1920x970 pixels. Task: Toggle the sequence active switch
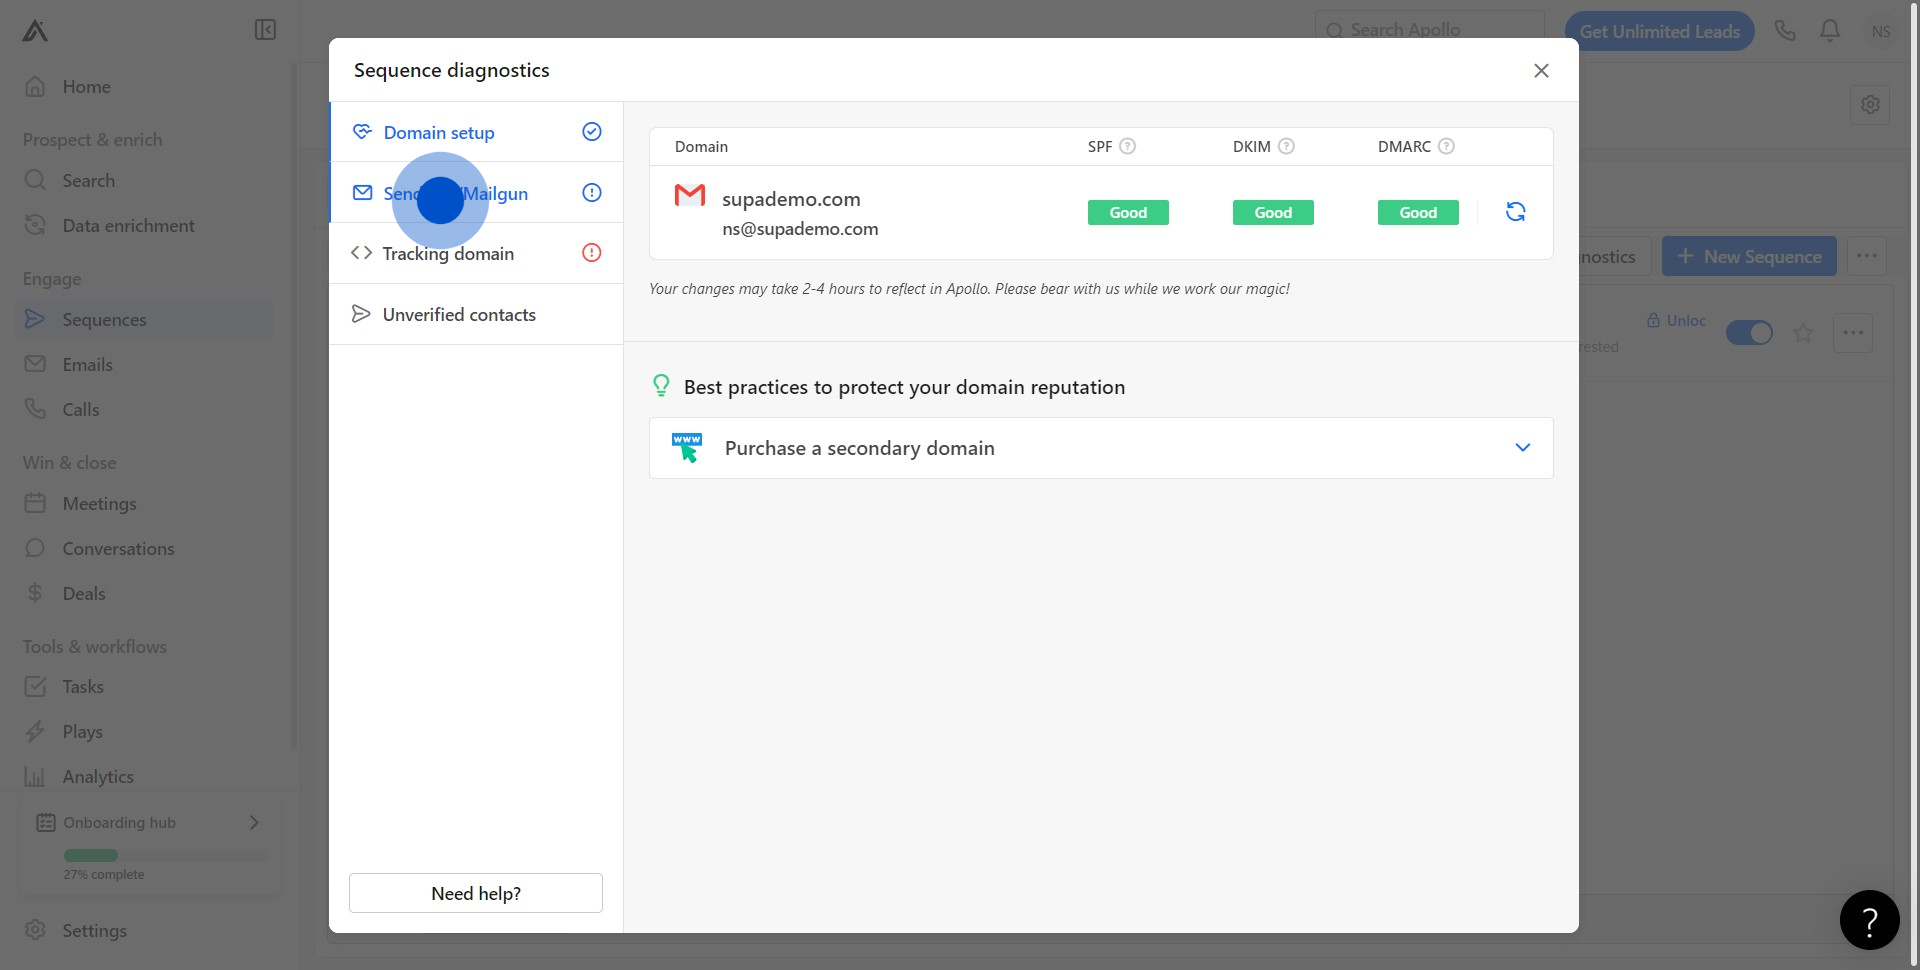click(1749, 333)
